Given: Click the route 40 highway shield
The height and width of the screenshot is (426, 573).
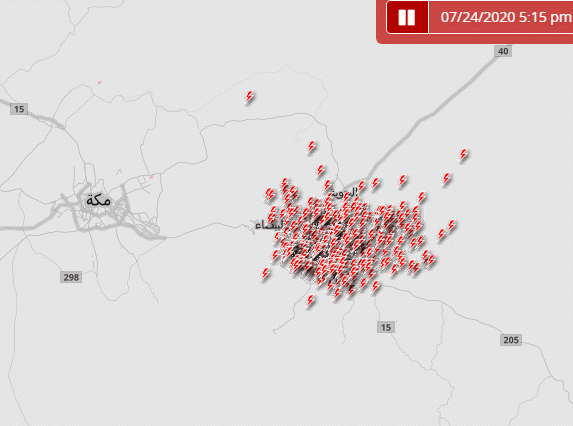Looking at the screenshot, I should pos(503,51).
